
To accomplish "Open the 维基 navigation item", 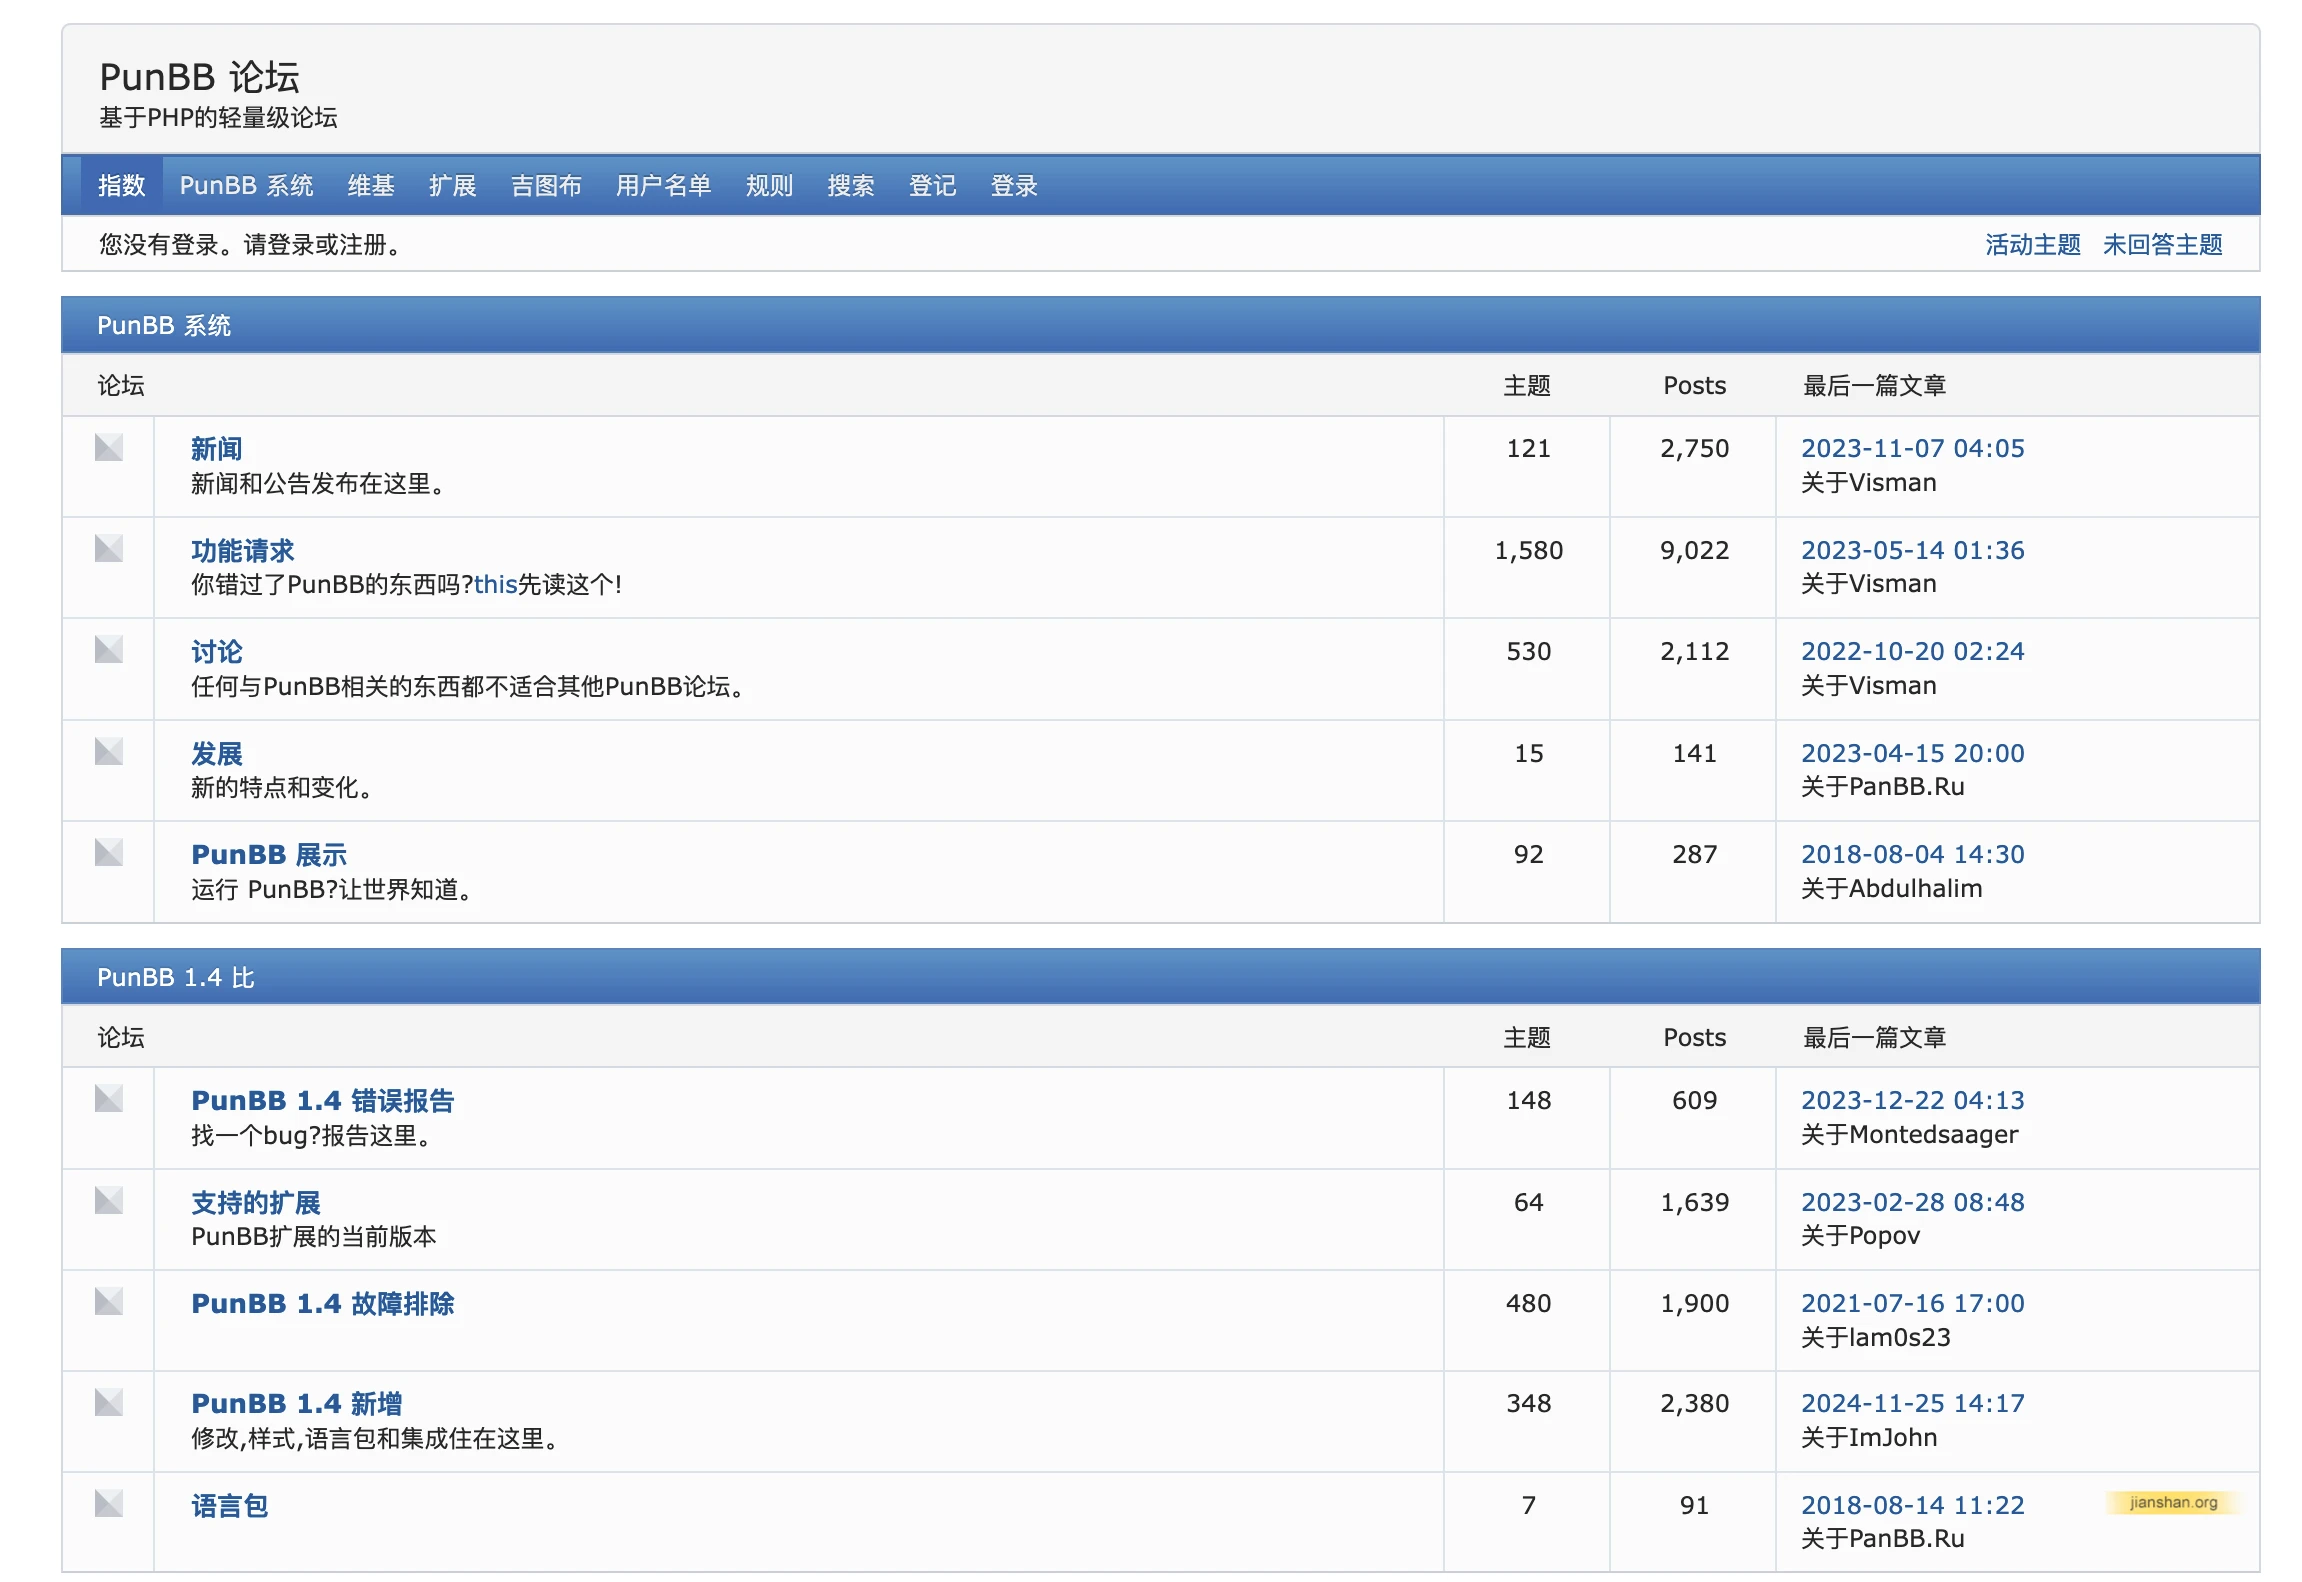I will 371,185.
